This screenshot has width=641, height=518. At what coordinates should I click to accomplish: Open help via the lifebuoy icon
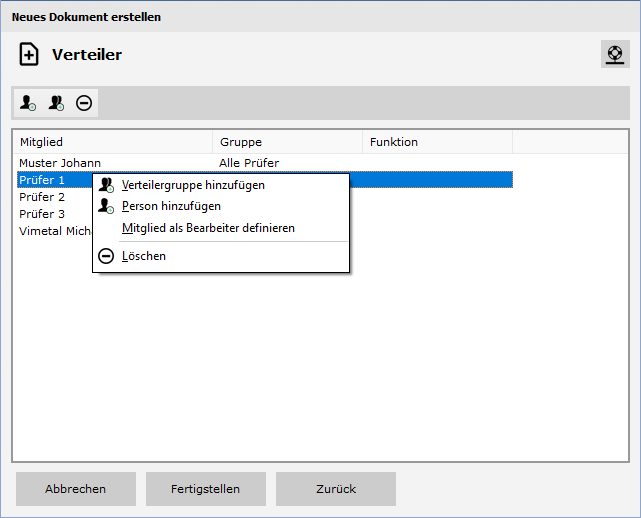[x=614, y=54]
